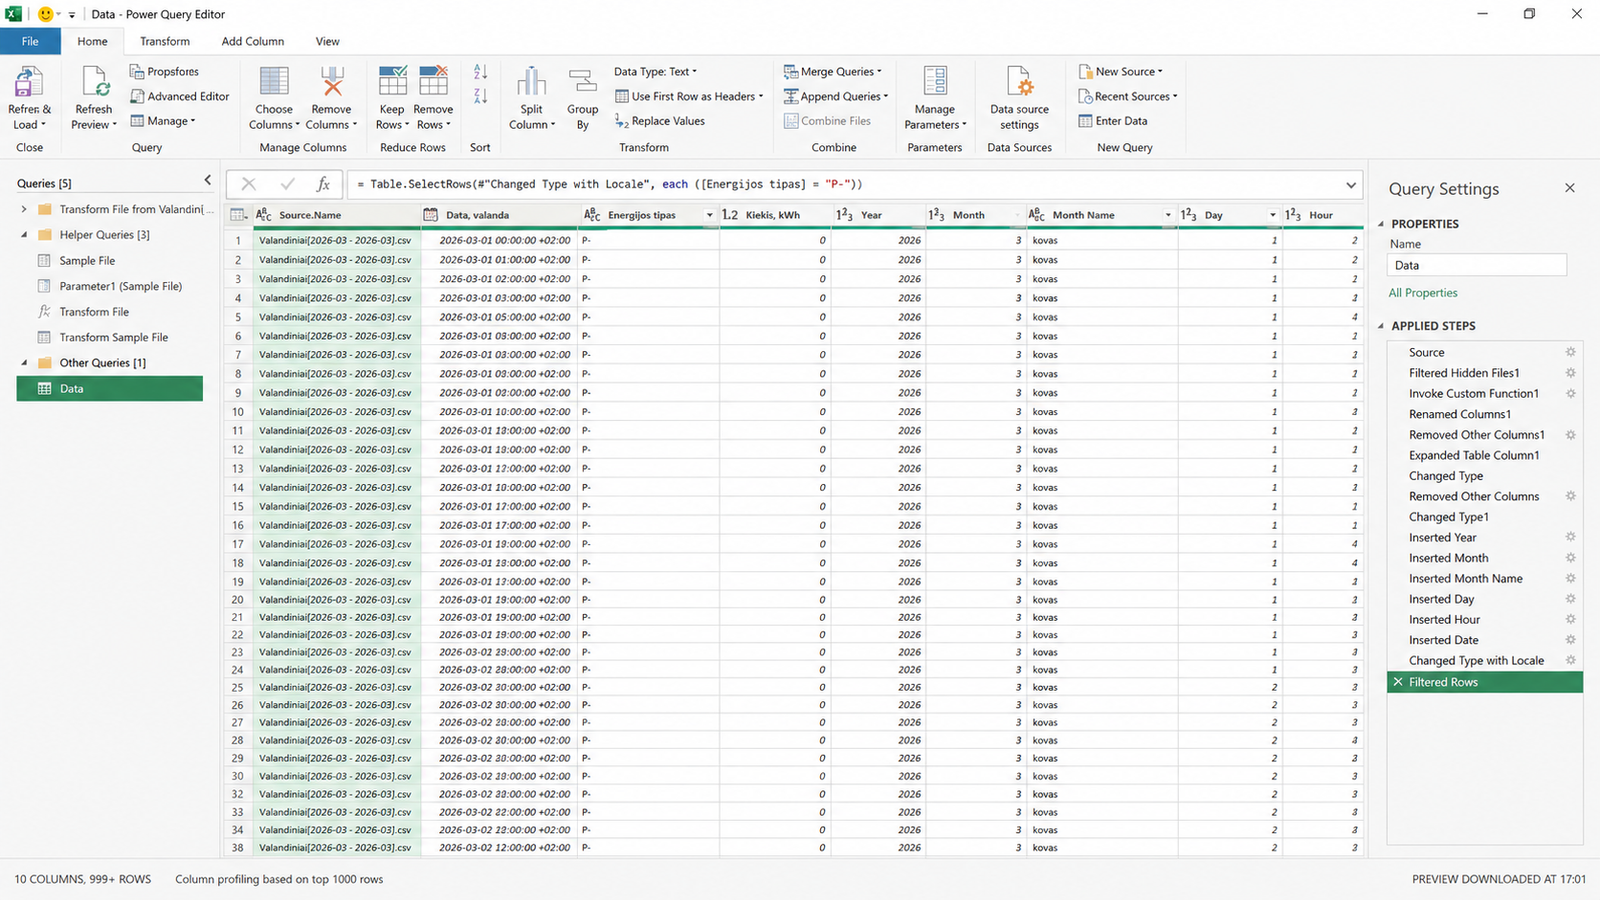Image resolution: width=1600 pixels, height=900 pixels.
Task: Open the File tab
Action: point(30,41)
